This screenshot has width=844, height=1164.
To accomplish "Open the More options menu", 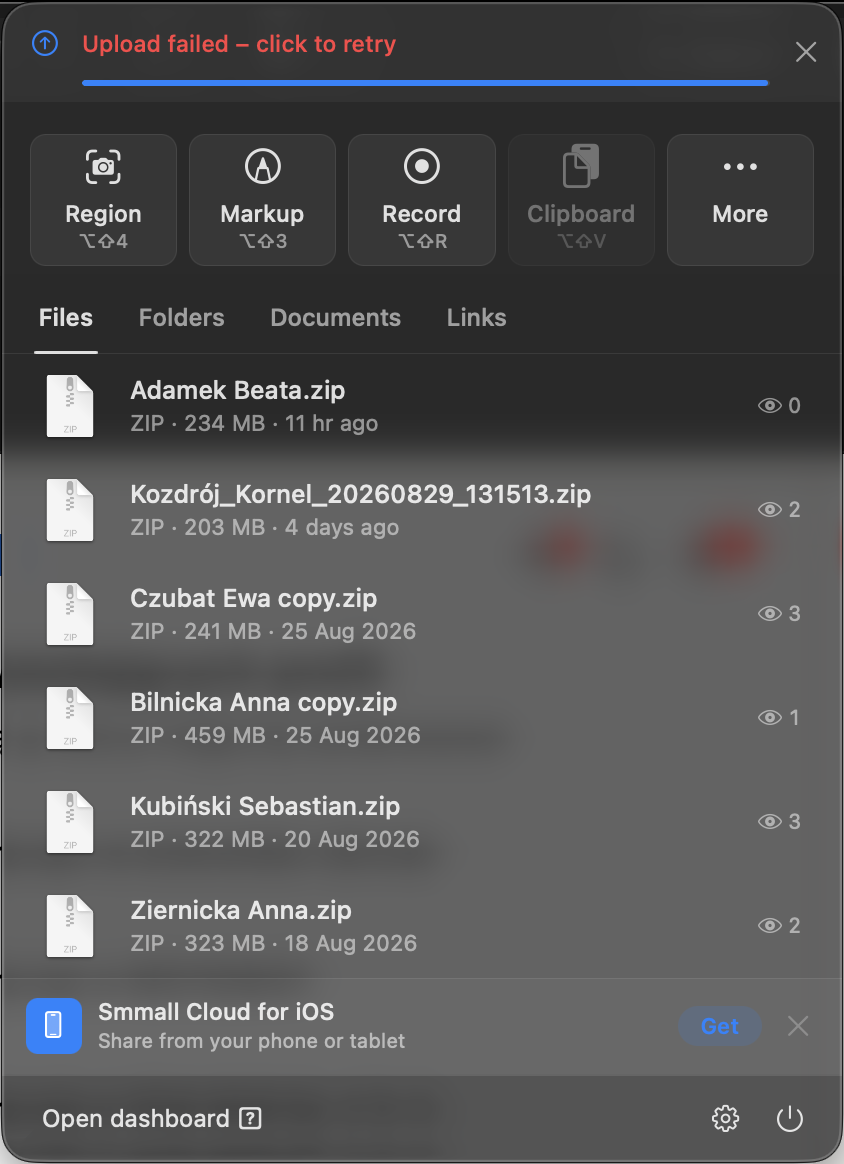I will (x=740, y=200).
